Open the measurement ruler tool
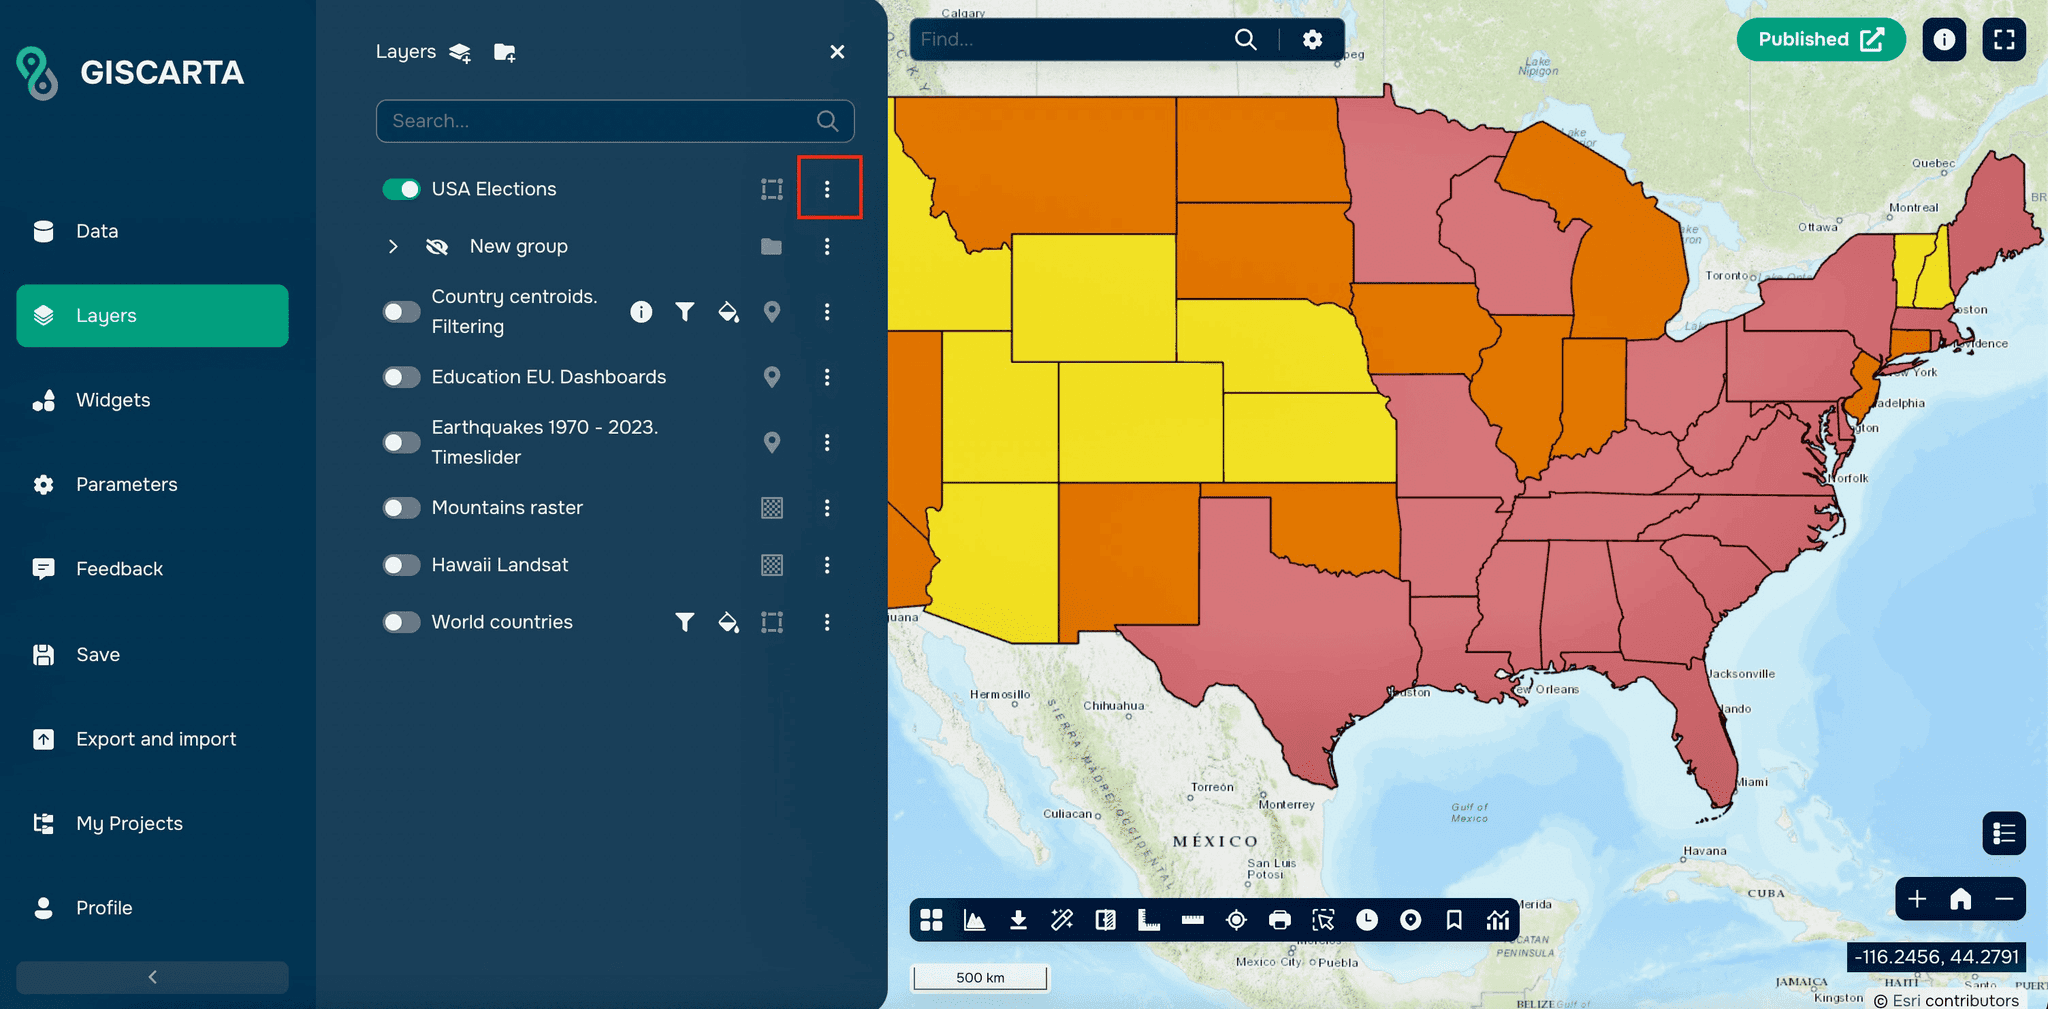Image resolution: width=2048 pixels, height=1009 pixels. (1192, 920)
